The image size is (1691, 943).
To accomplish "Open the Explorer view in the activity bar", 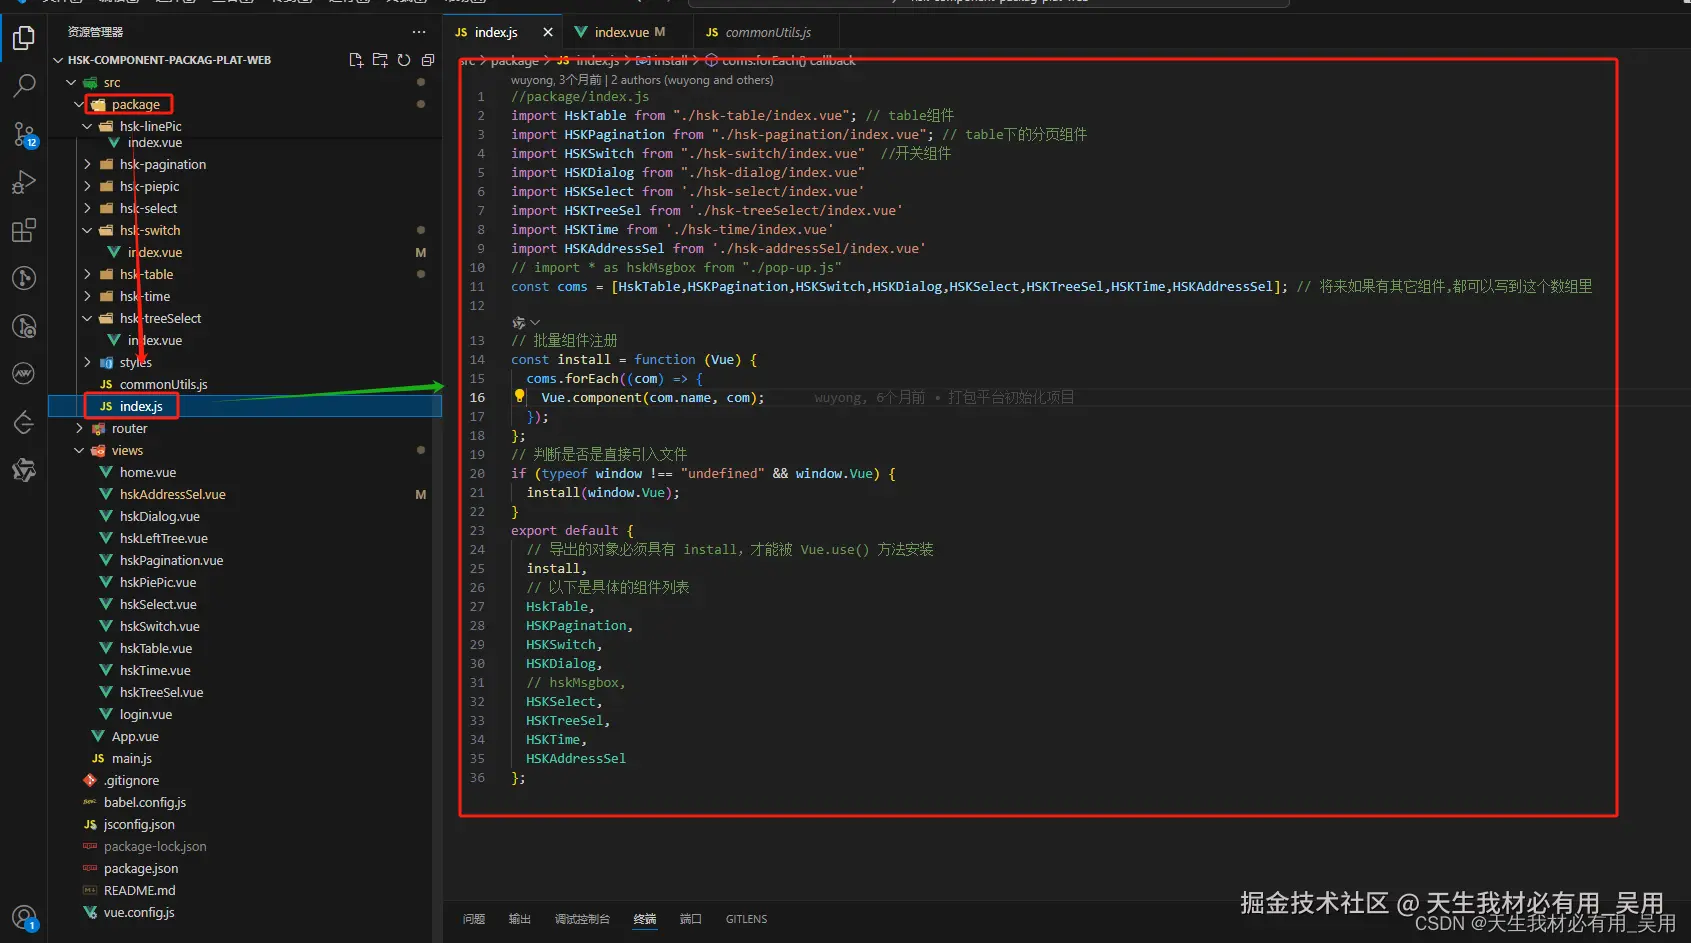I will [x=24, y=38].
